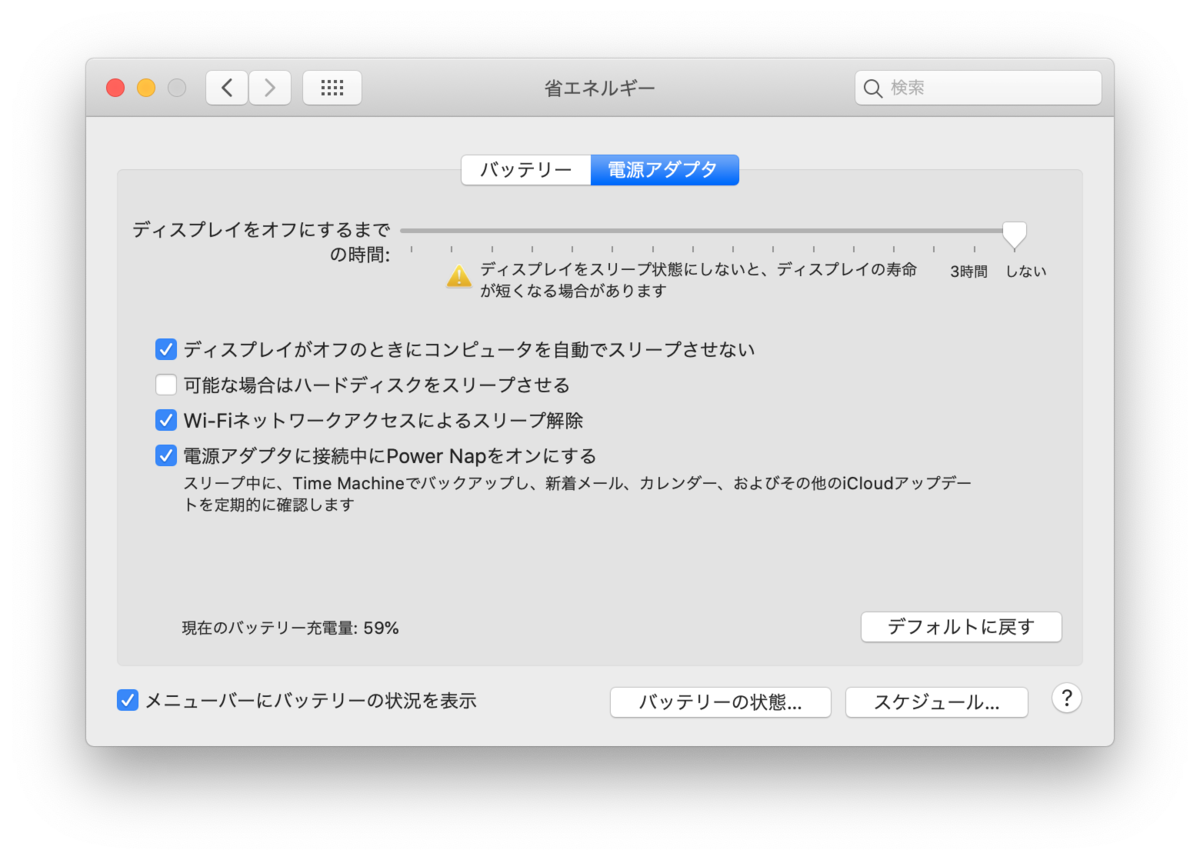This screenshot has width=1200, height=860.
Task: Click the Power Nap description text about Time Machine
Action: click(x=577, y=494)
